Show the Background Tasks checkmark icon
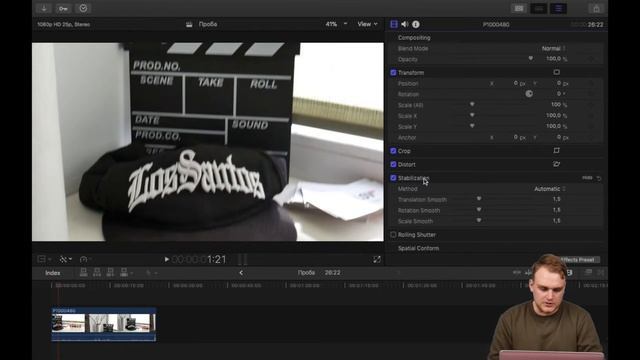This screenshot has width=640, height=360. [x=83, y=8]
